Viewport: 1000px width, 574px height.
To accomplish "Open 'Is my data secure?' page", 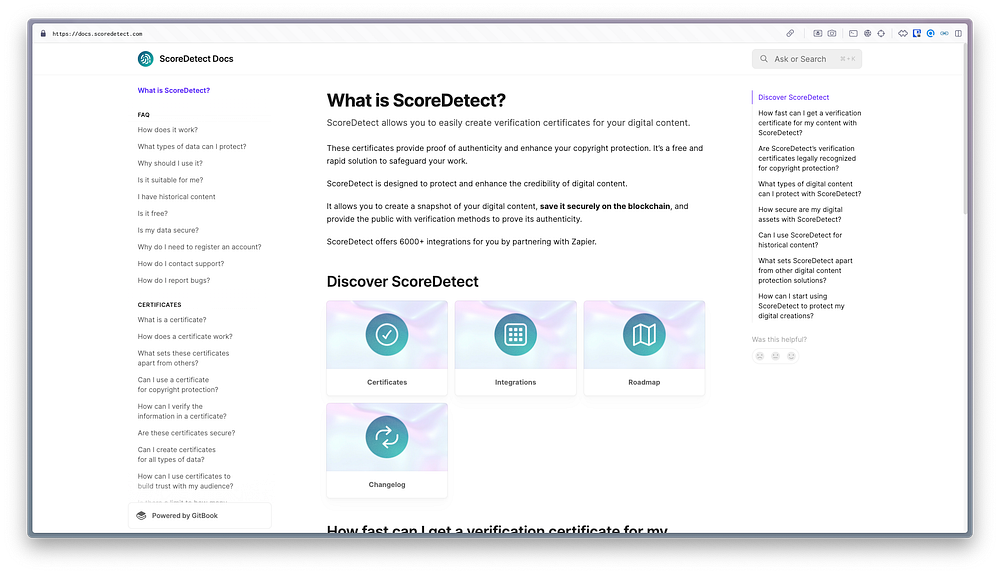I will 168,230.
